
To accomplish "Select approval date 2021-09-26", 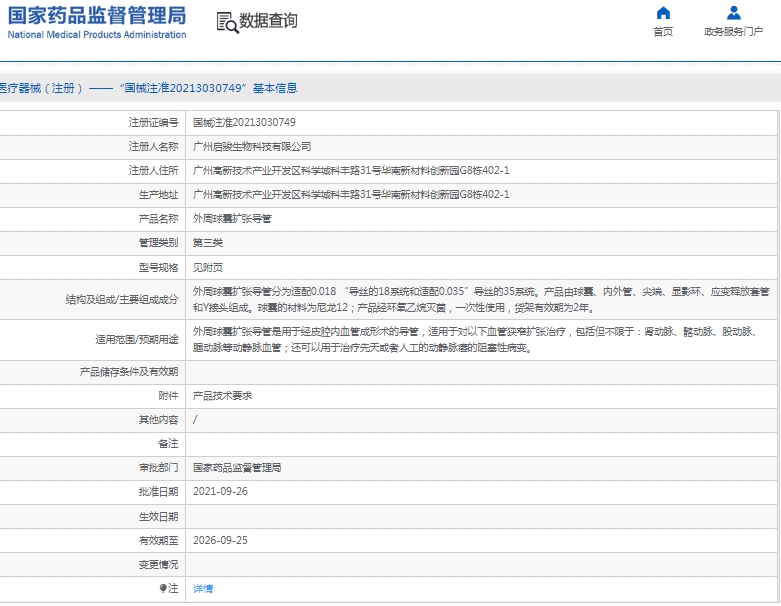I will pyautogui.click(x=220, y=491).
